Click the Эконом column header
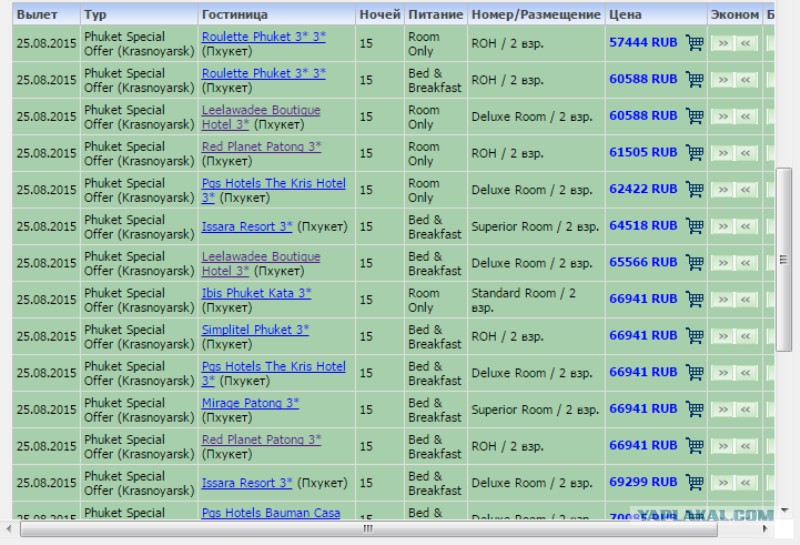This screenshot has height=545, width=800. [735, 15]
